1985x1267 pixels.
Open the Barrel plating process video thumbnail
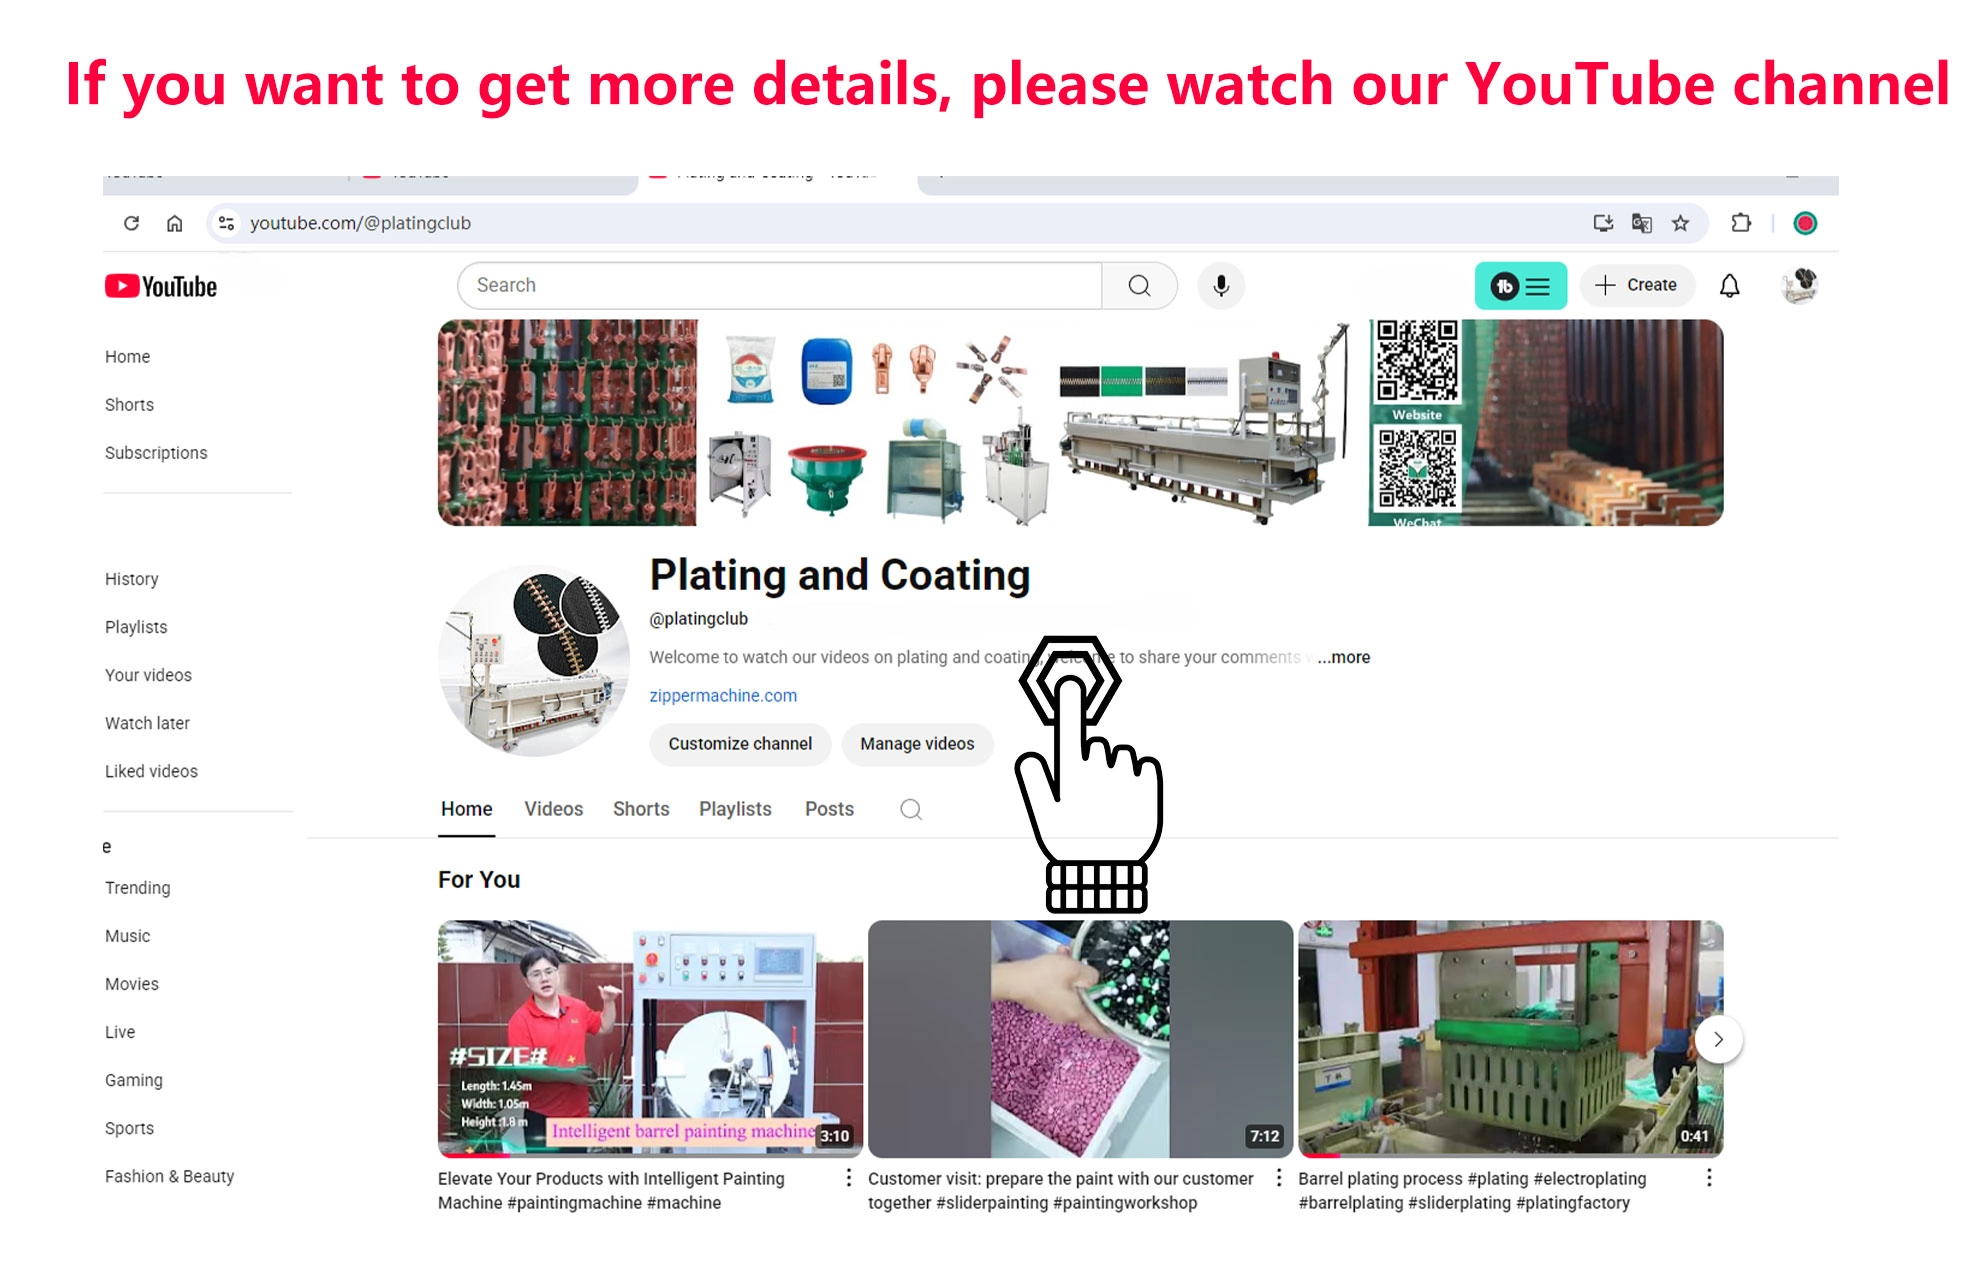(1510, 1038)
